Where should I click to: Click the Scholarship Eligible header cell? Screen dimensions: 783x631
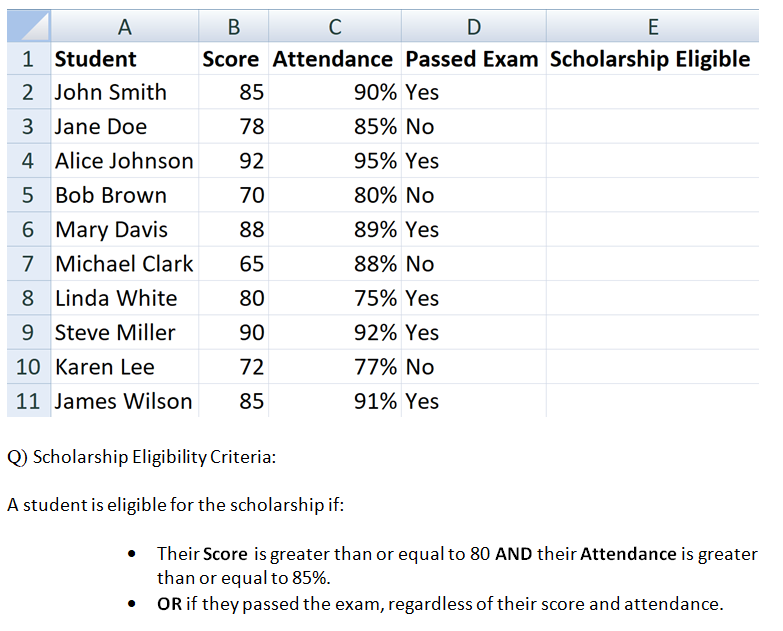pyautogui.click(x=652, y=59)
